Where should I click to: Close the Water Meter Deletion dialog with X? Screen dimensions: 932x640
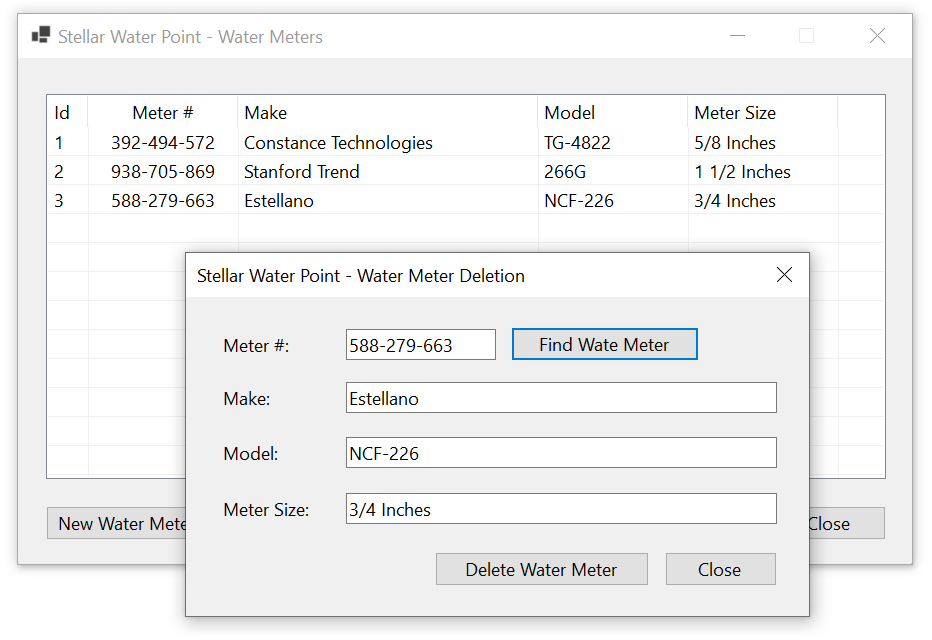(784, 275)
